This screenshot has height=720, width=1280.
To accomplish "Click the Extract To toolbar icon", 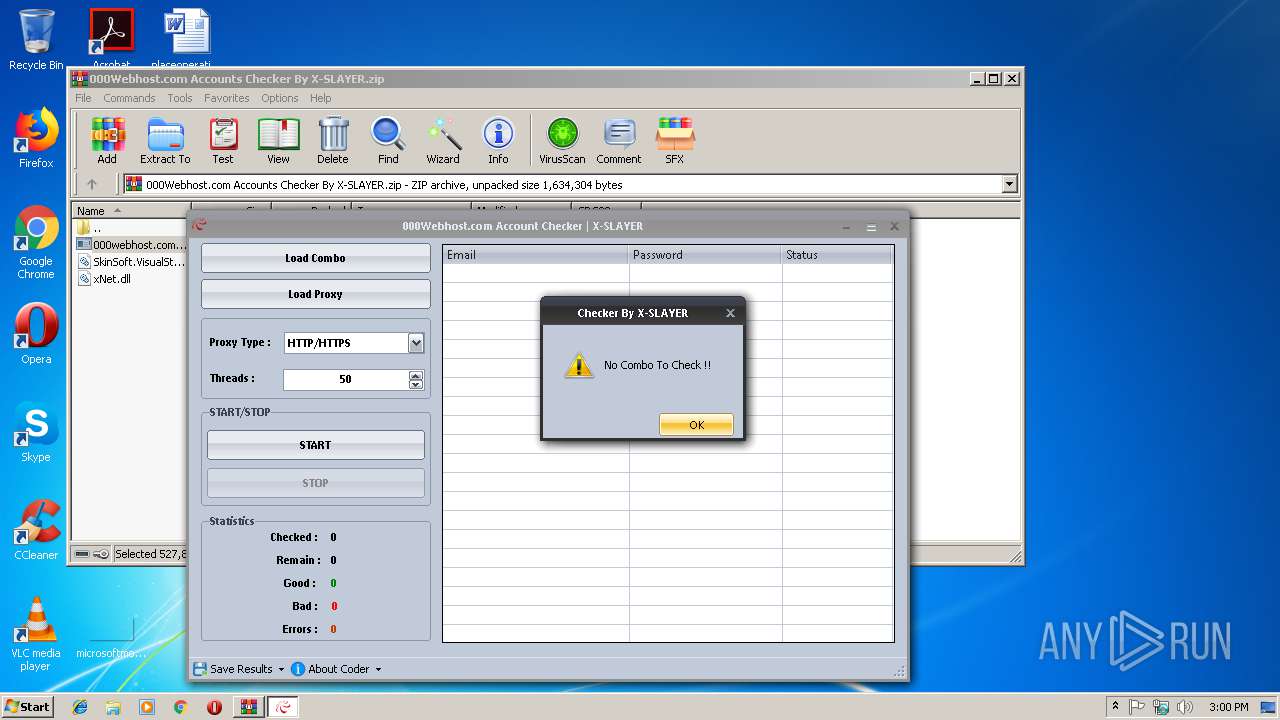I will click(x=165, y=141).
